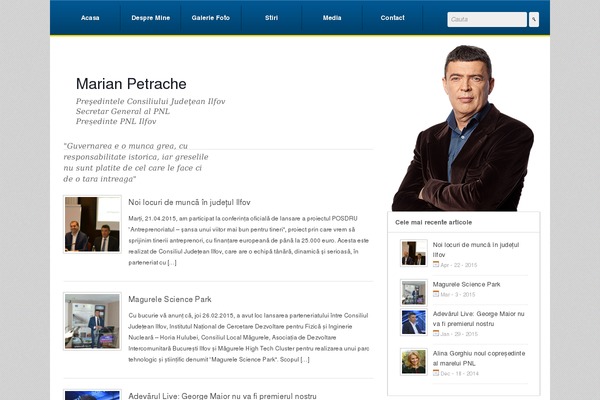Open the Galerie Foto menu

pos(211,18)
